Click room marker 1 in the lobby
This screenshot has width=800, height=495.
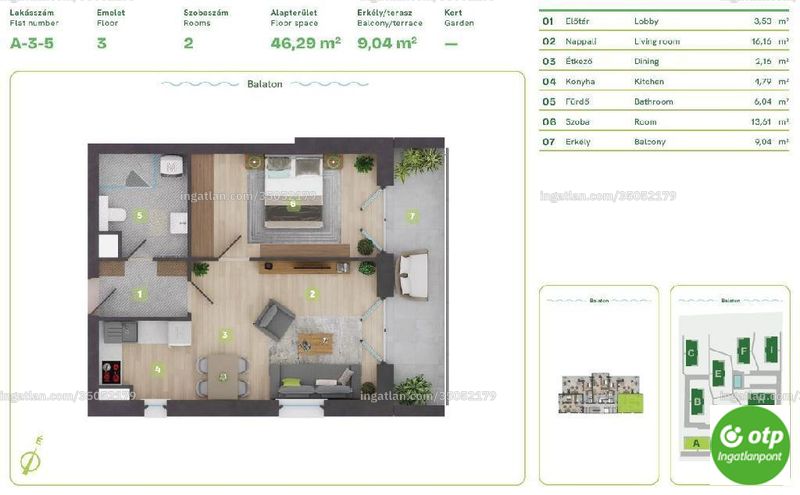[x=140, y=294]
